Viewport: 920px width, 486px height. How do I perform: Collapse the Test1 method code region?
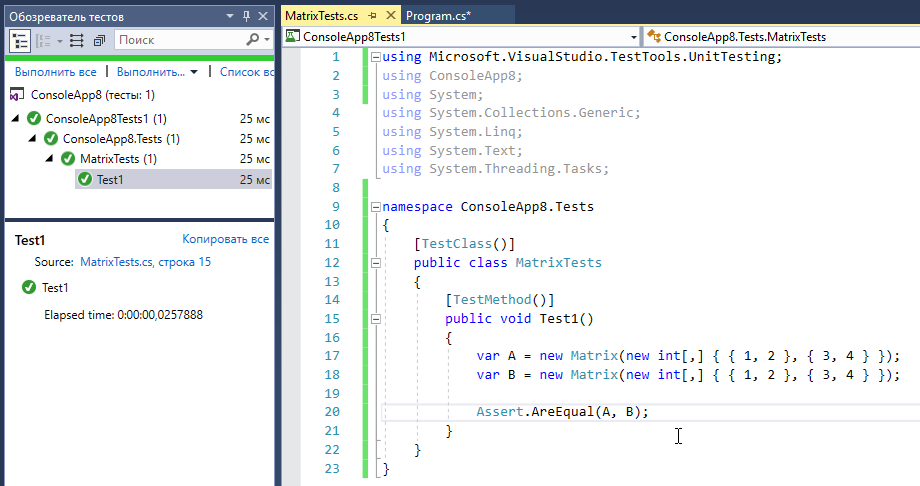click(375, 319)
